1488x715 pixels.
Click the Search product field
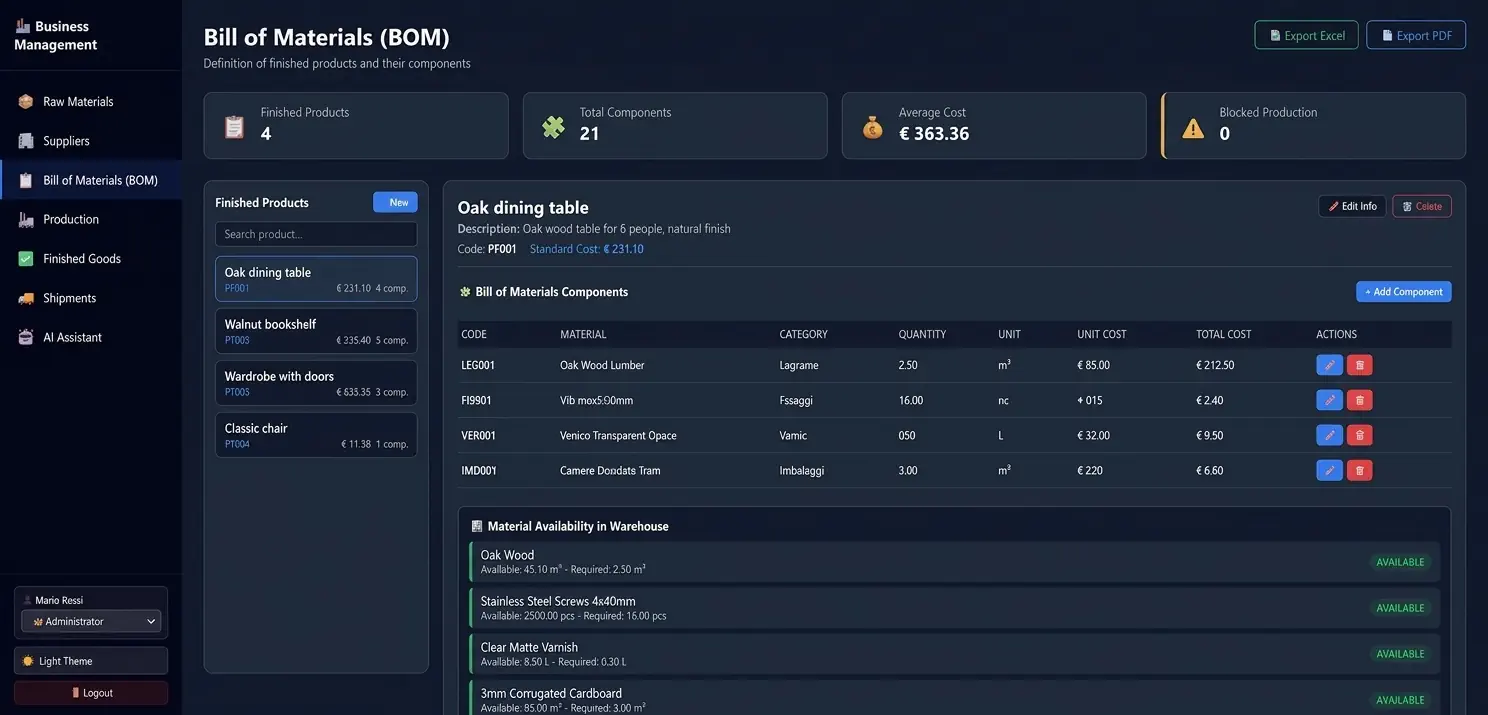[316, 234]
